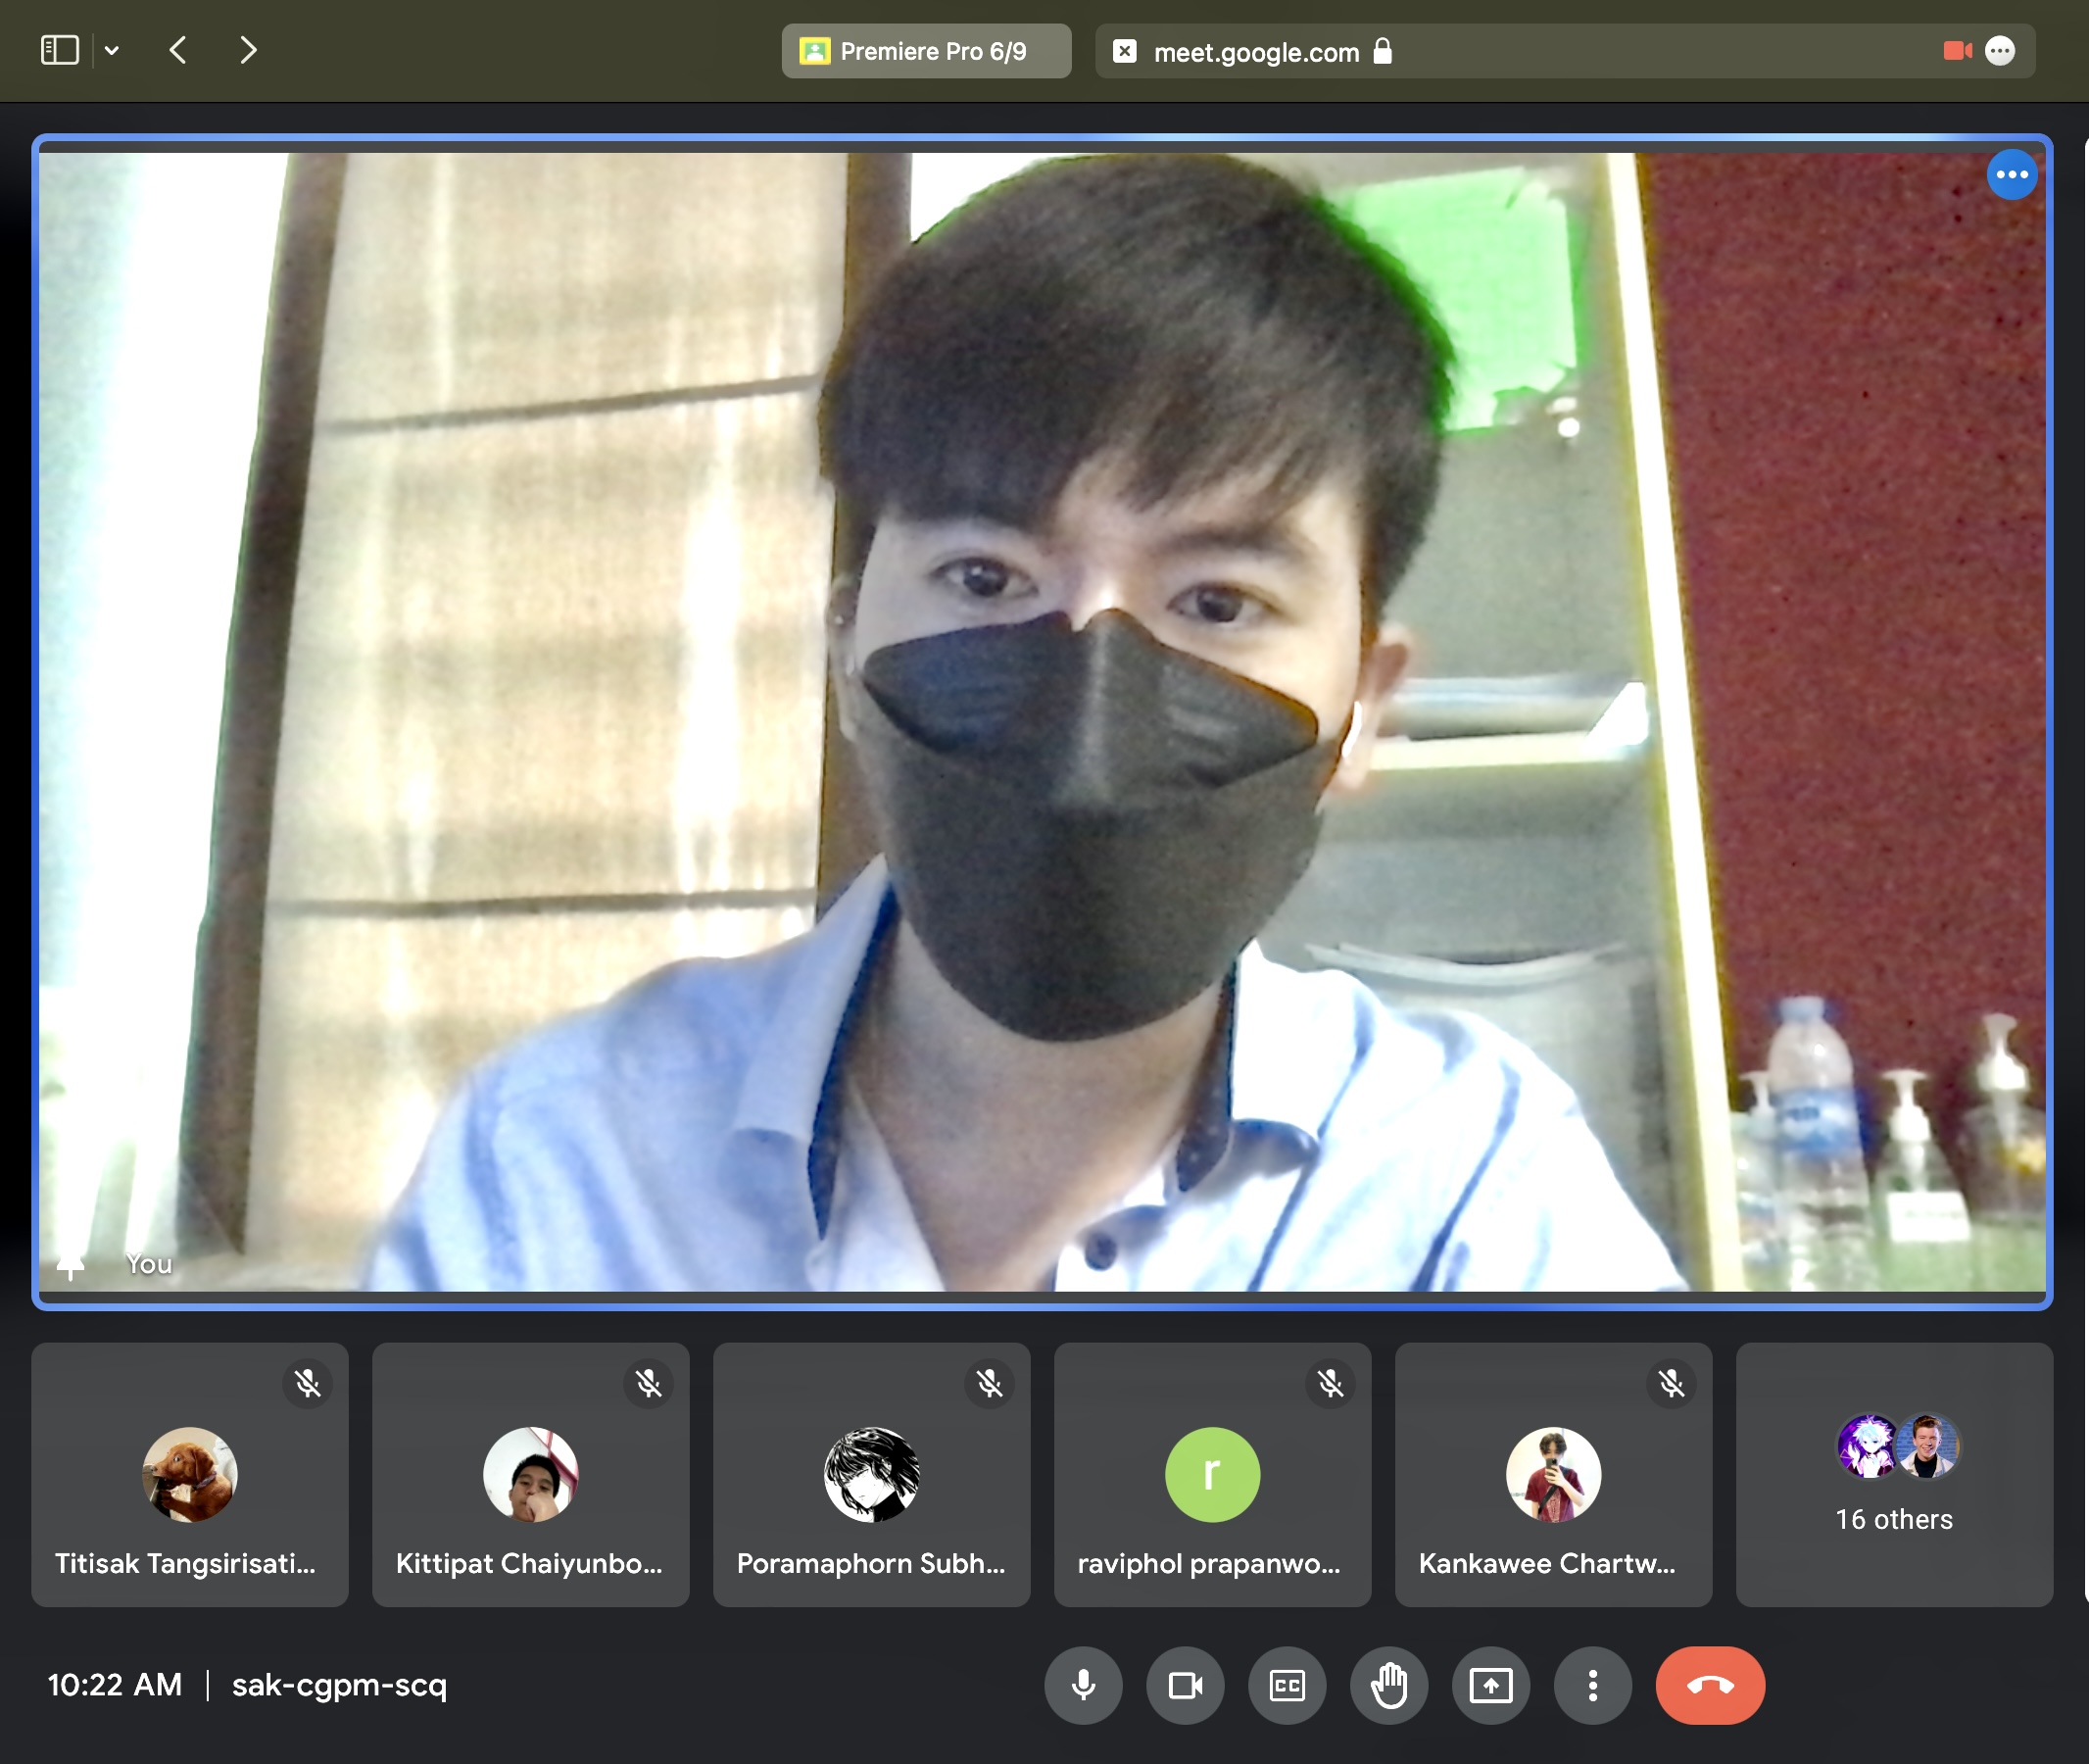
Task: Go back with browser back arrow
Action: 178,50
